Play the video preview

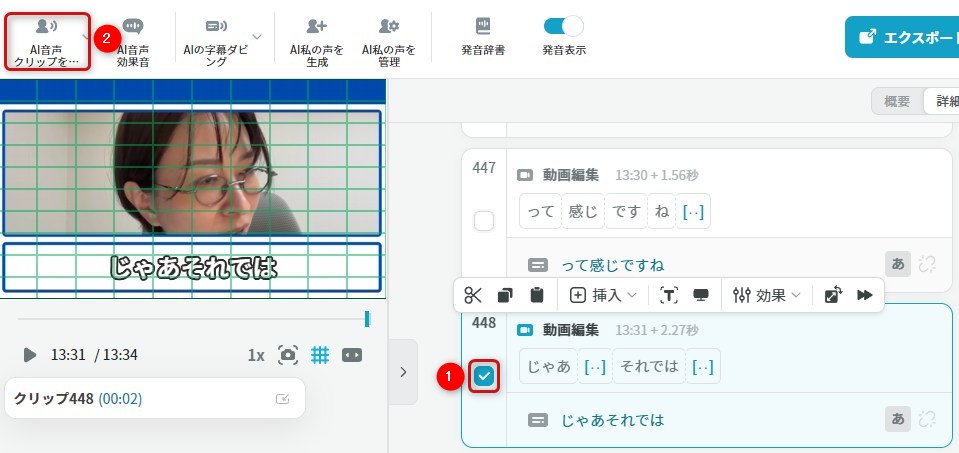[30, 355]
